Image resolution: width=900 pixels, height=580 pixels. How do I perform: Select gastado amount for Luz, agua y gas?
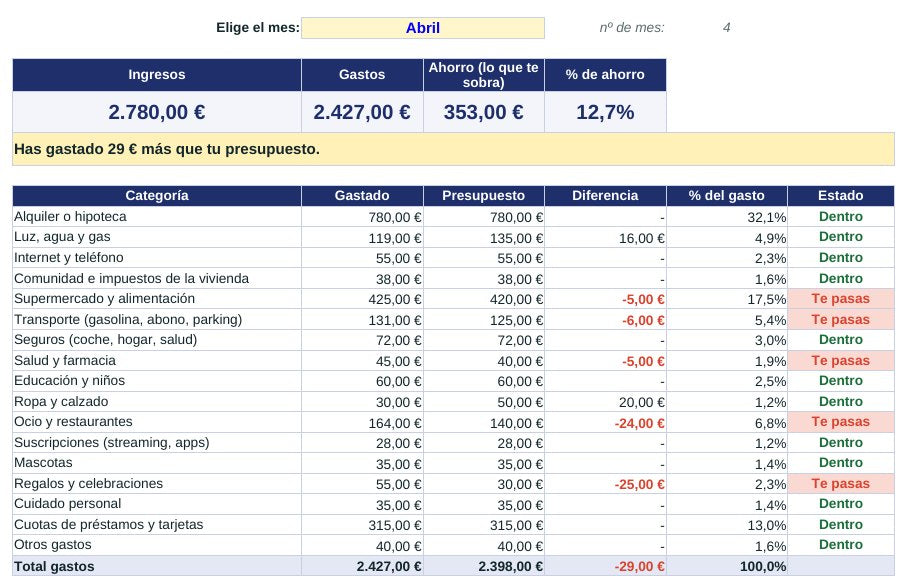[x=362, y=237]
